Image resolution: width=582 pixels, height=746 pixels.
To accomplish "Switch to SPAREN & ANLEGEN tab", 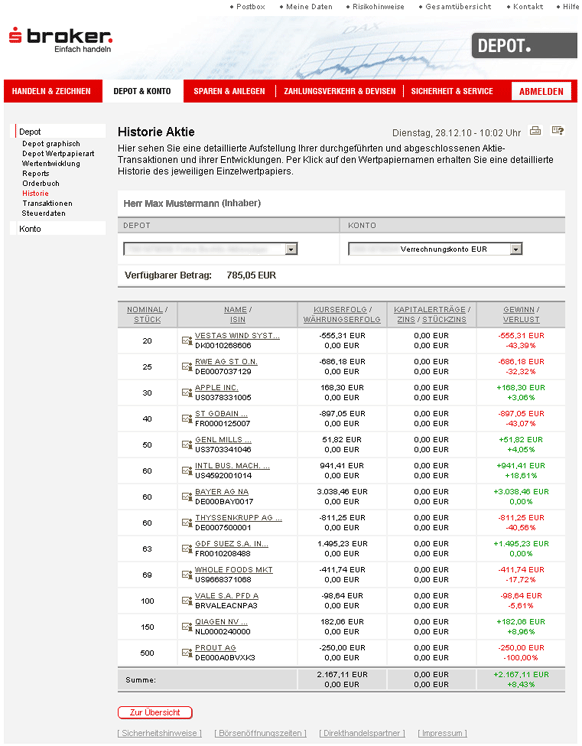I will point(229,91).
